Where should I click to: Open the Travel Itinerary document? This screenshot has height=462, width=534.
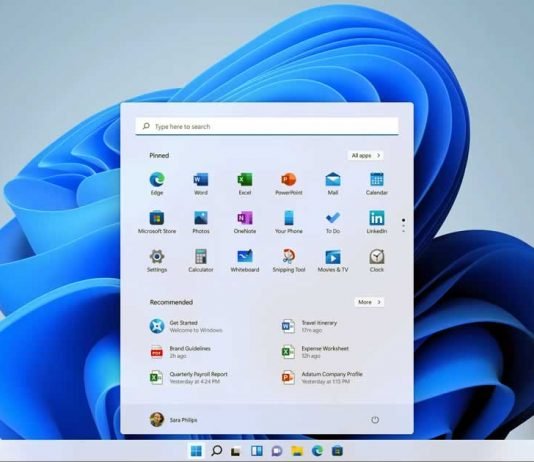309,326
